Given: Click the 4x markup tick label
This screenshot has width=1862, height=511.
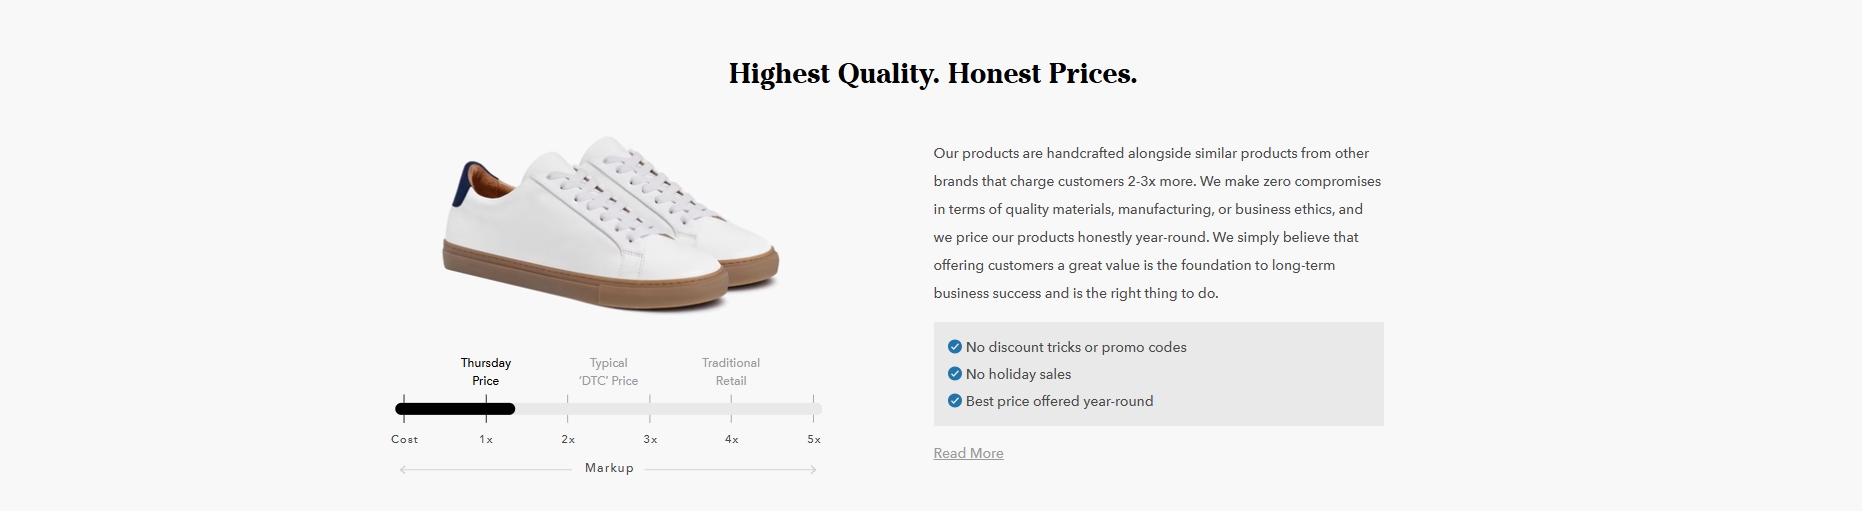Looking at the screenshot, I should [x=732, y=439].
